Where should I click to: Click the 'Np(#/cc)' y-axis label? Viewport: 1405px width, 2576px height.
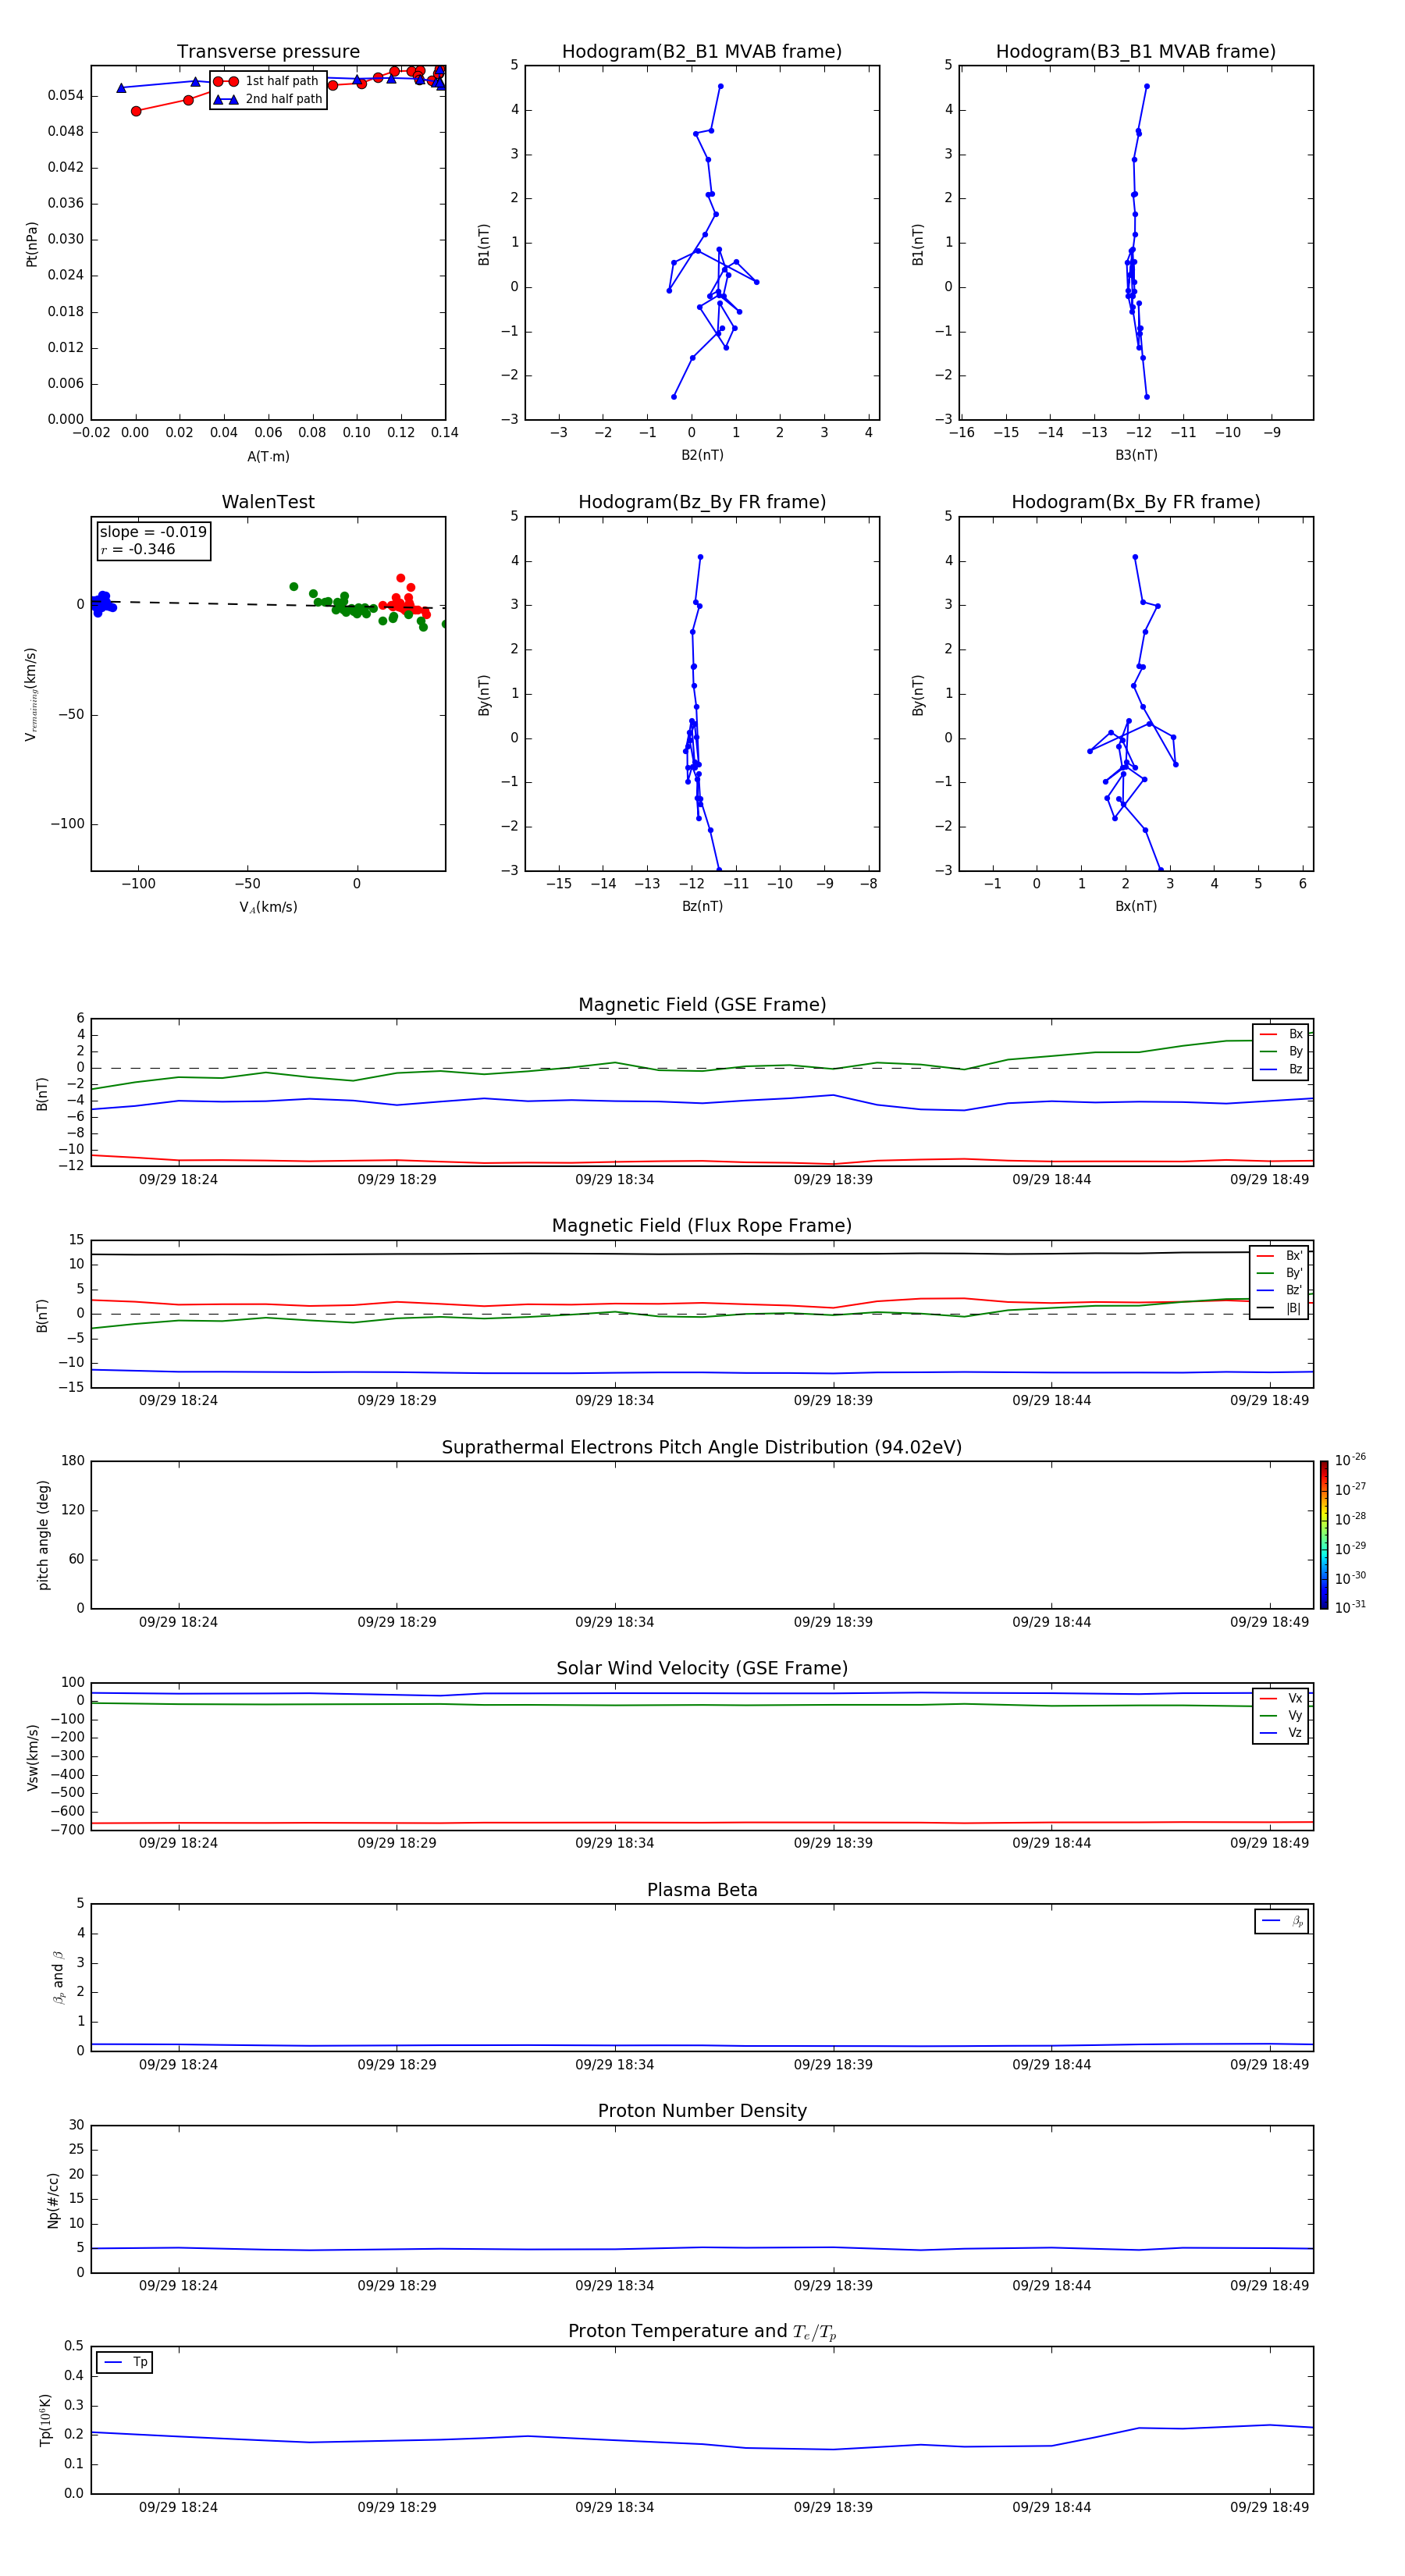pyautogui.click(x=53, y=2199)
